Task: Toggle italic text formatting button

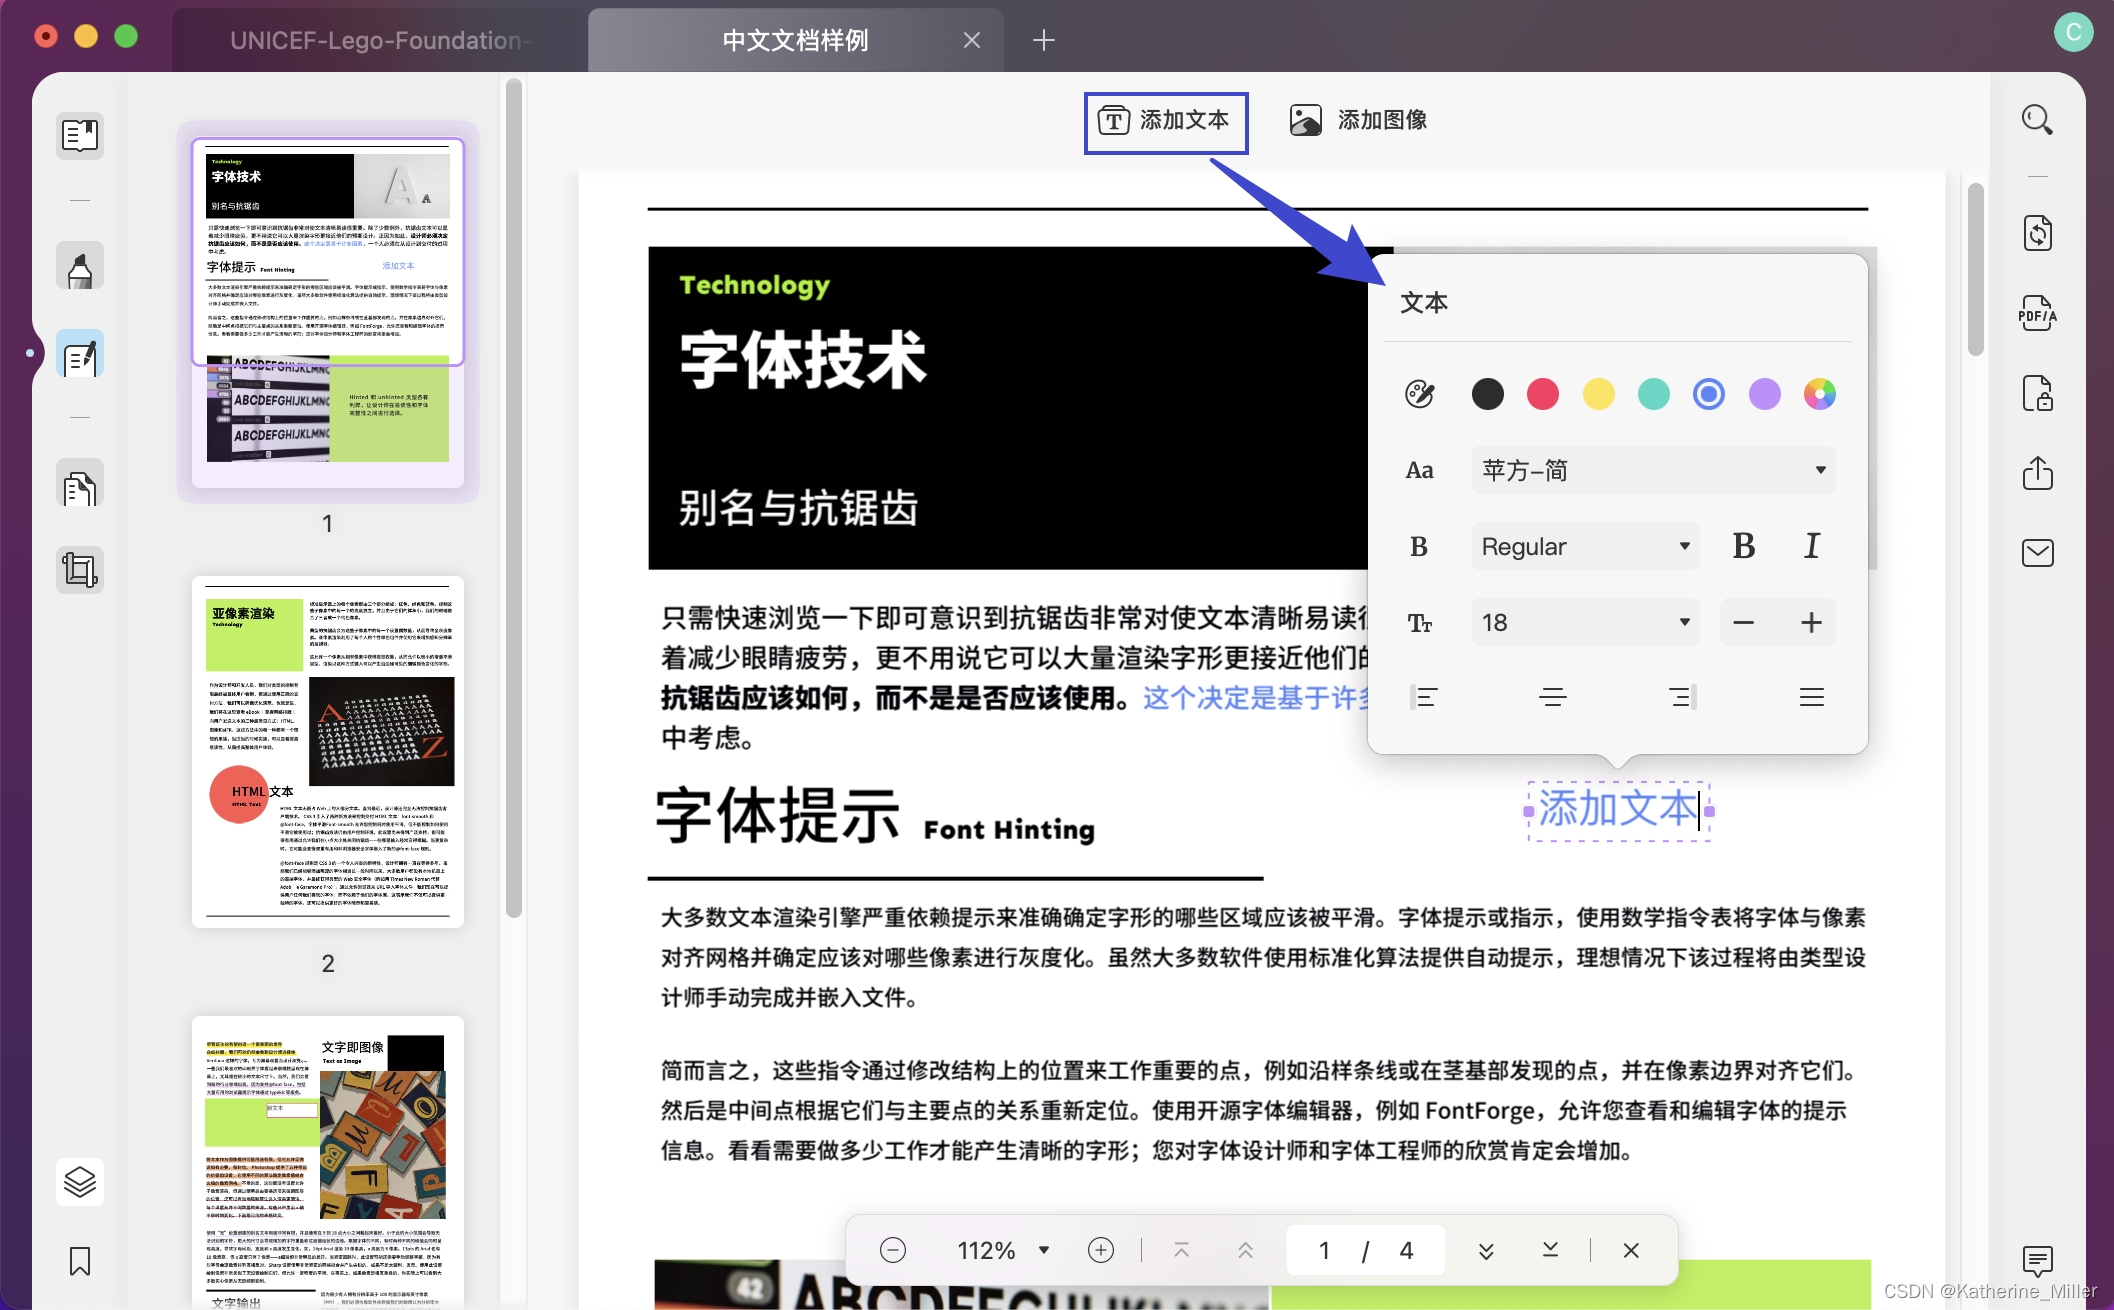Action: point(1811,546)
